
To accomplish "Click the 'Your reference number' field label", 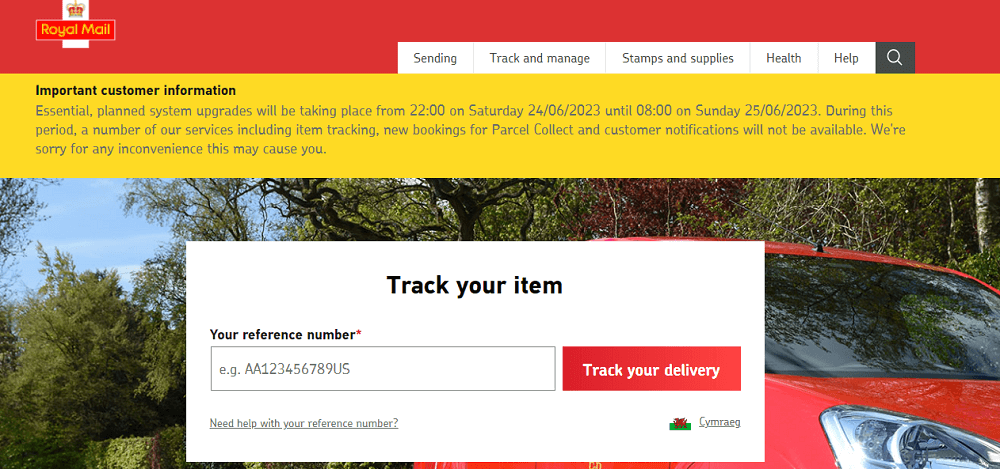I will [285, 334].
